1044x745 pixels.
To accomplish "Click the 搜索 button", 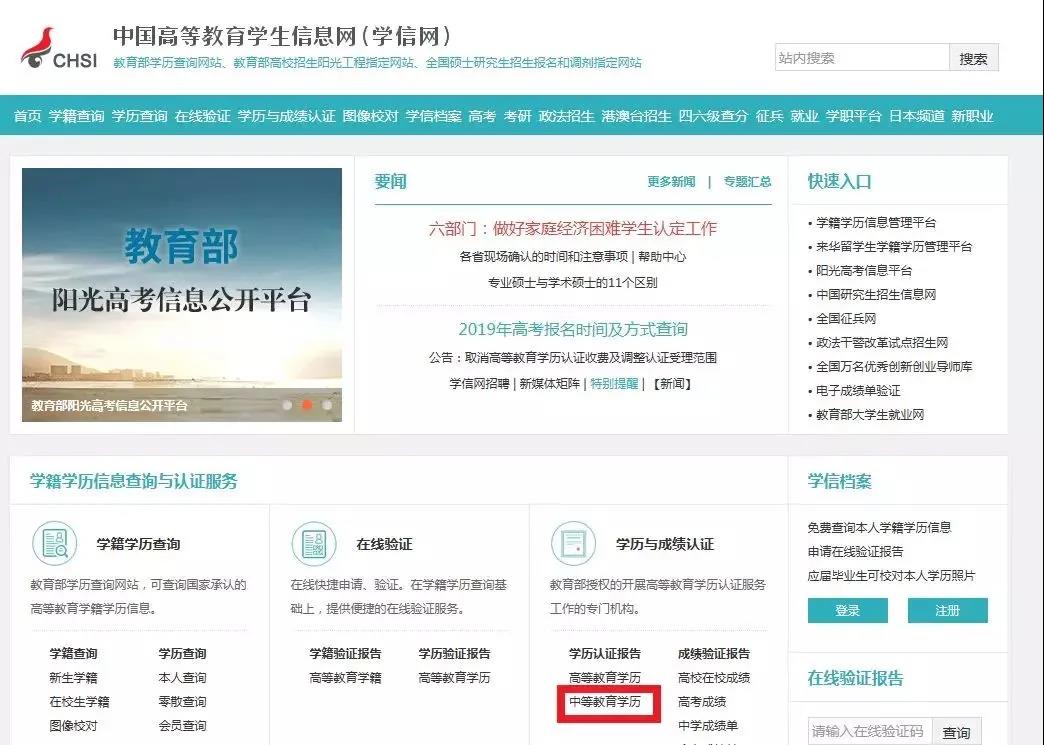I will tap(973, 58).
